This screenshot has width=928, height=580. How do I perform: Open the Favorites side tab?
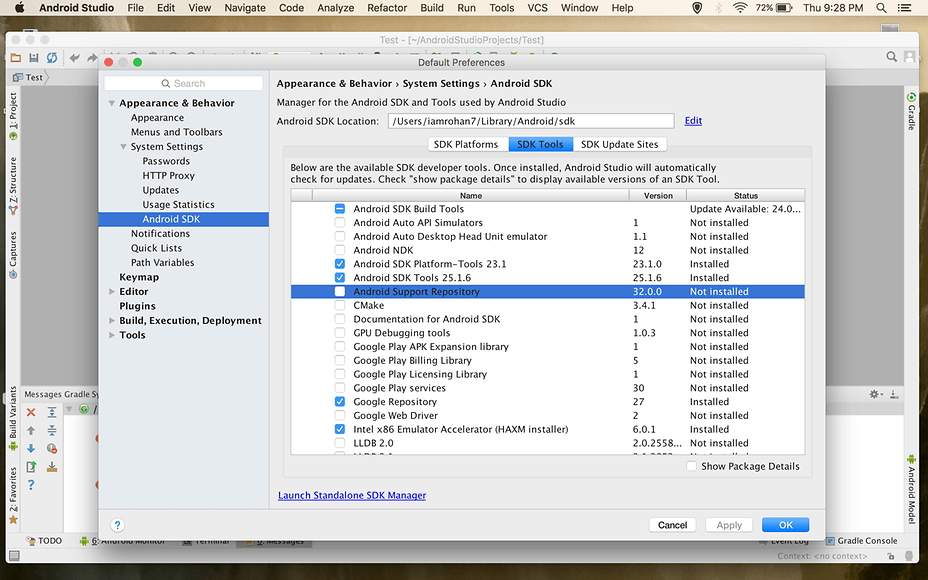coord(13,496)
